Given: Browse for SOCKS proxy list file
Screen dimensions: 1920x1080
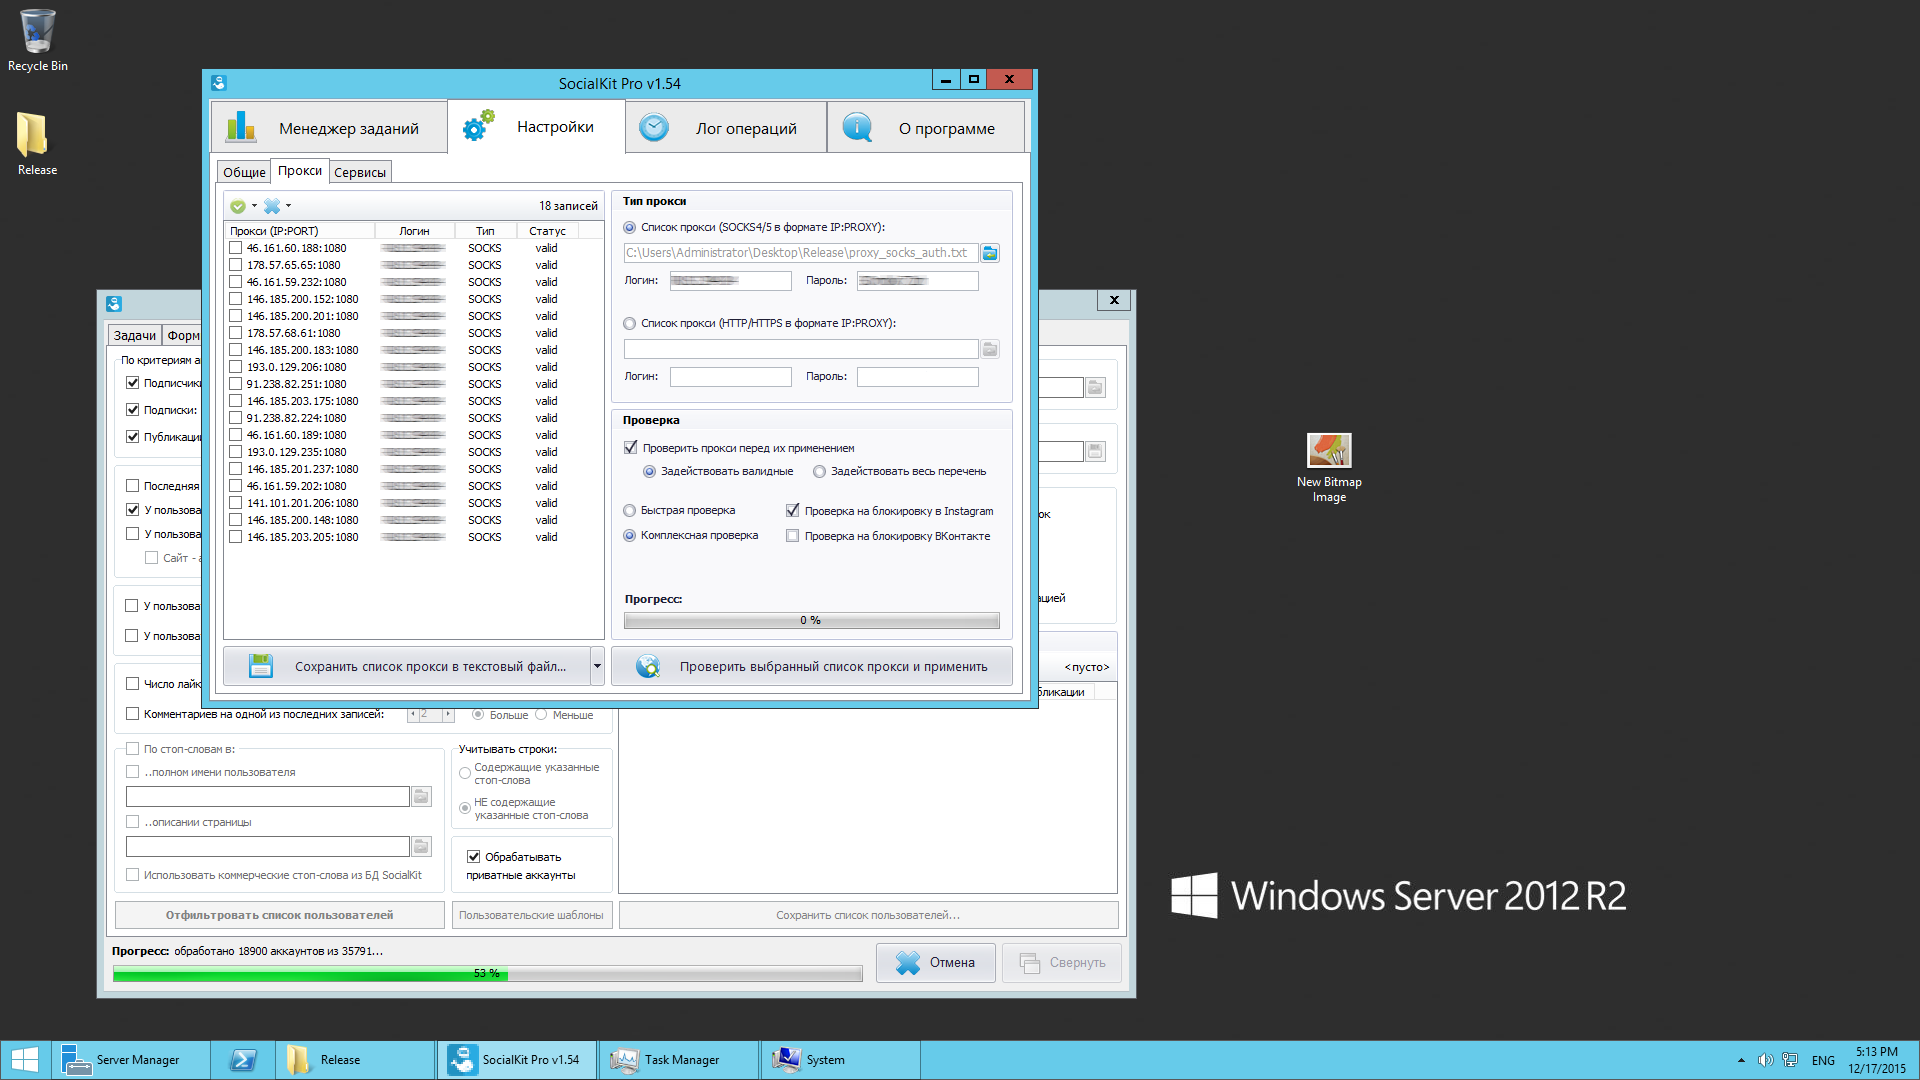Looking at the screenshot, I should (x=990, y=253).
